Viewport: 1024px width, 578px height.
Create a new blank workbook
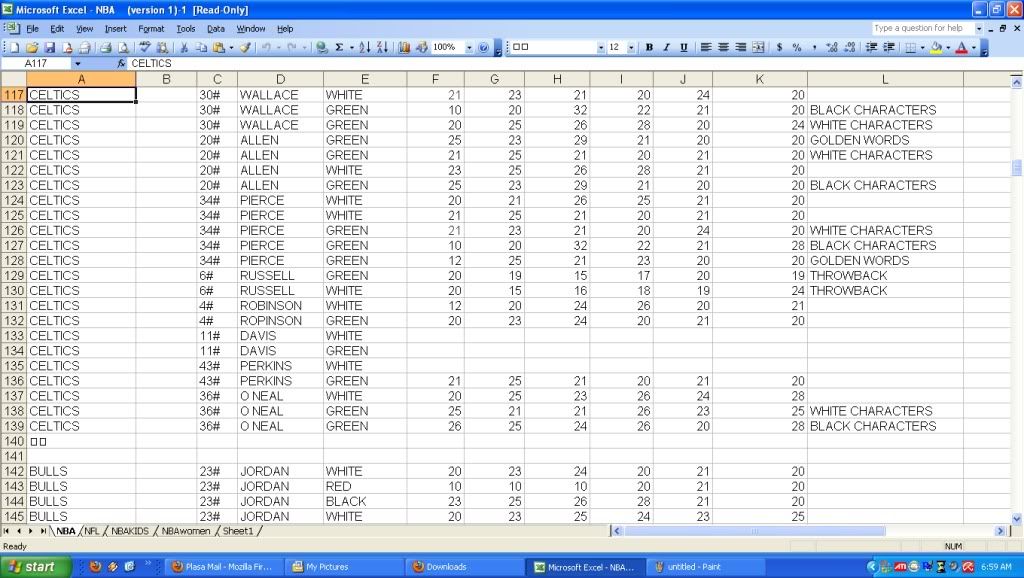coord(14,47)
